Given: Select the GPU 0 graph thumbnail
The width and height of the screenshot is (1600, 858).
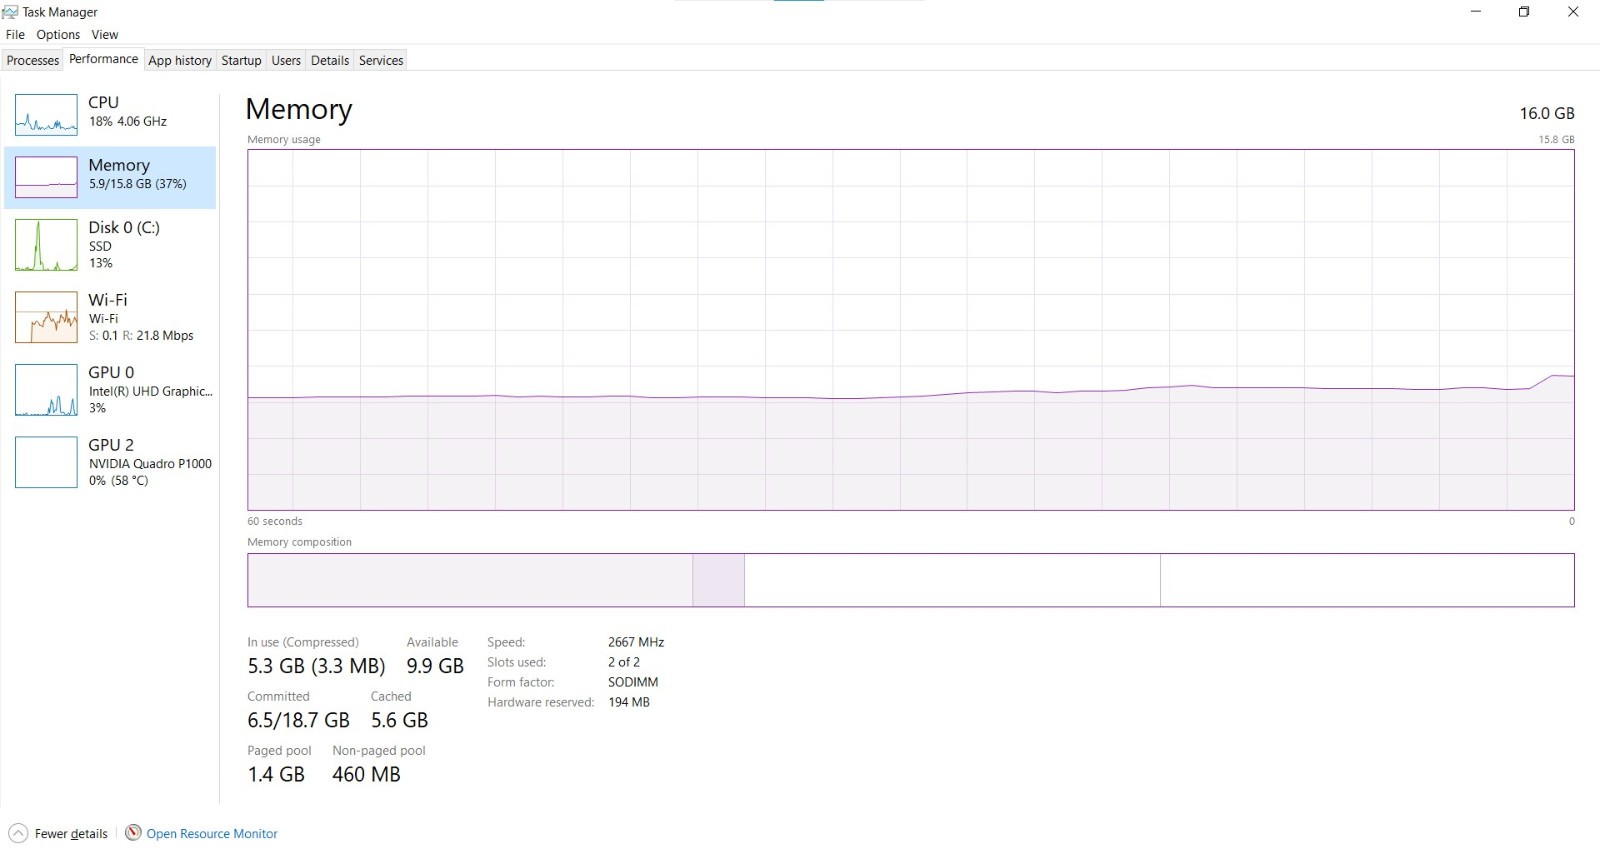Looking at the screenshot, I should point(46,390).
